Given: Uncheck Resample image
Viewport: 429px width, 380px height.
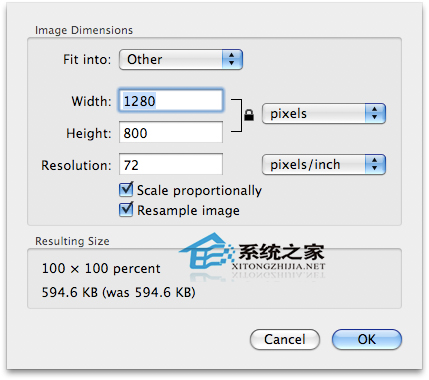Looking at the screenshot, I should click(x=126, y=209).
